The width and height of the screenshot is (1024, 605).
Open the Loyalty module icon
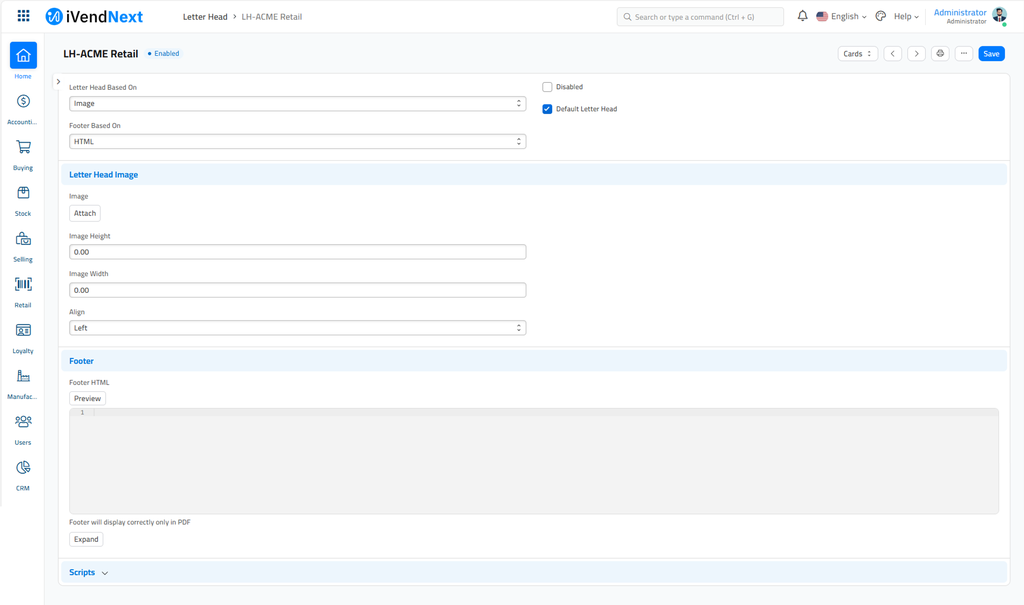coord(23,331)
